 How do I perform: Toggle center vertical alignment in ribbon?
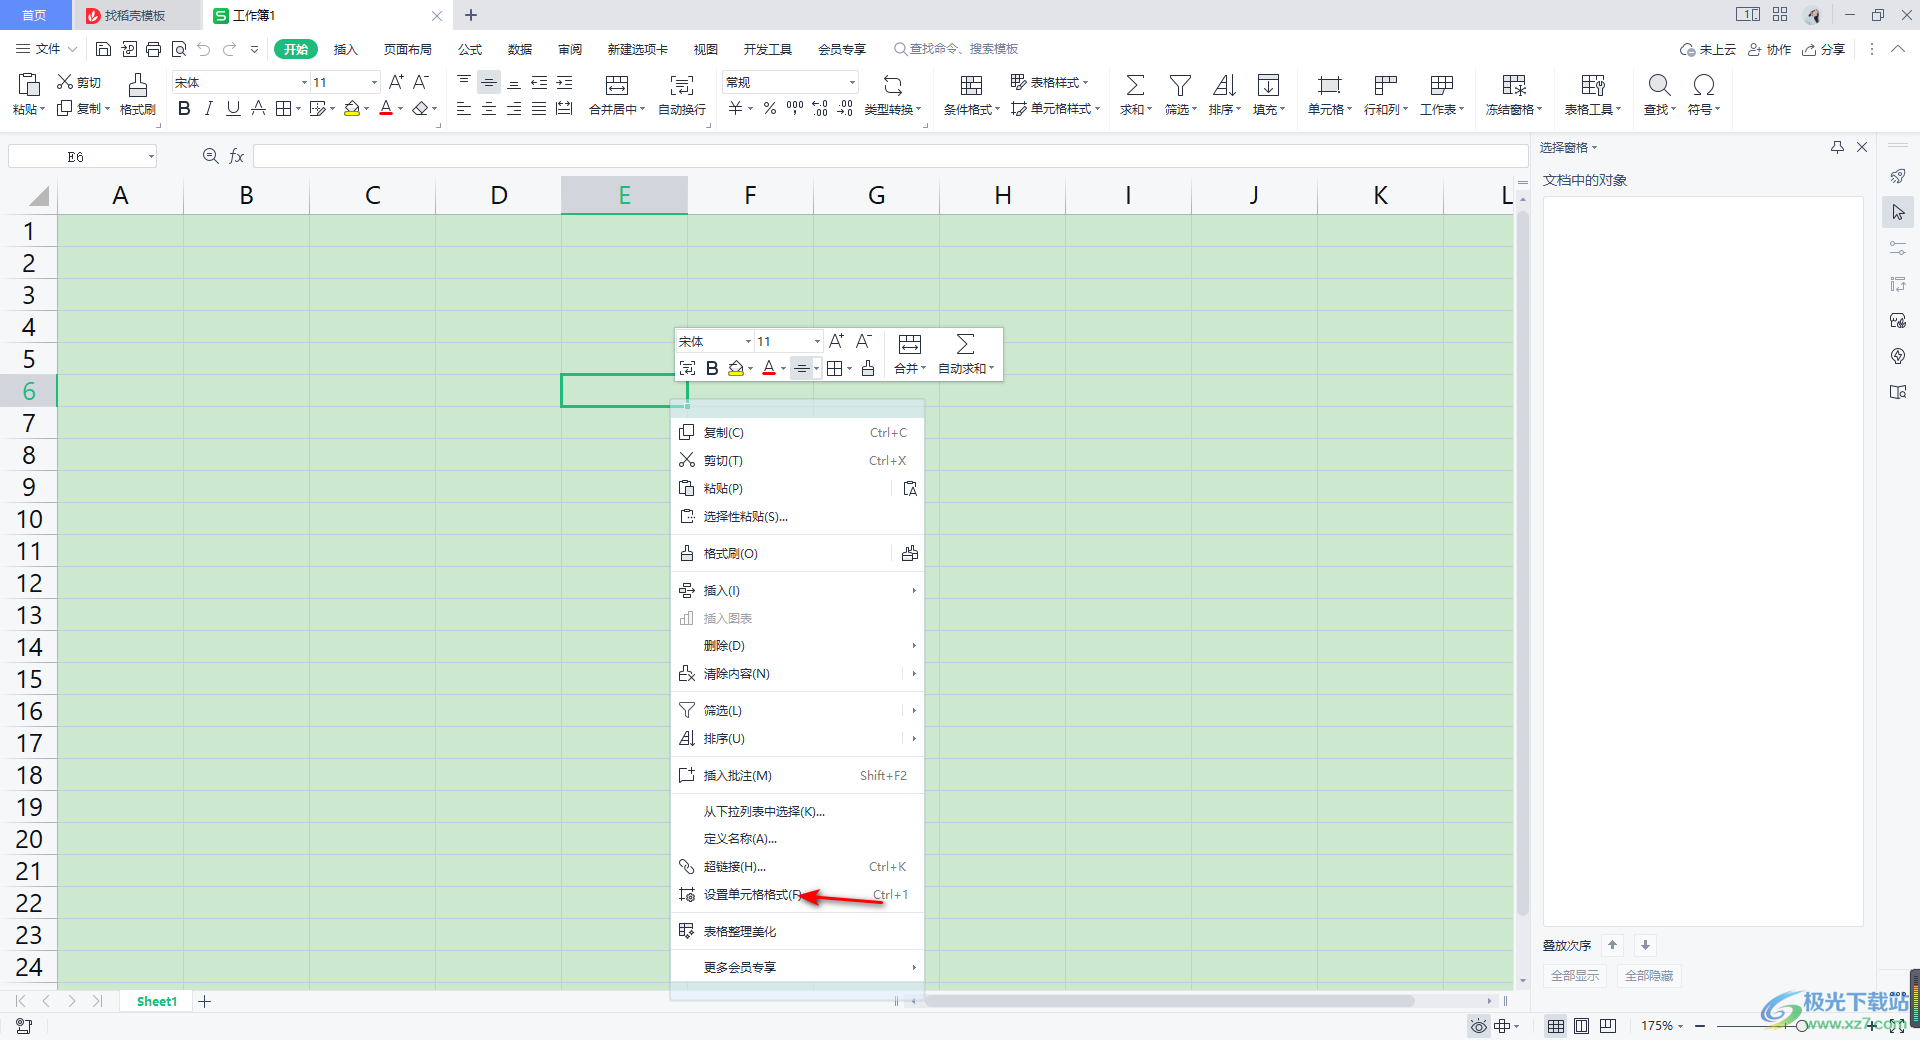coord(489,82)
